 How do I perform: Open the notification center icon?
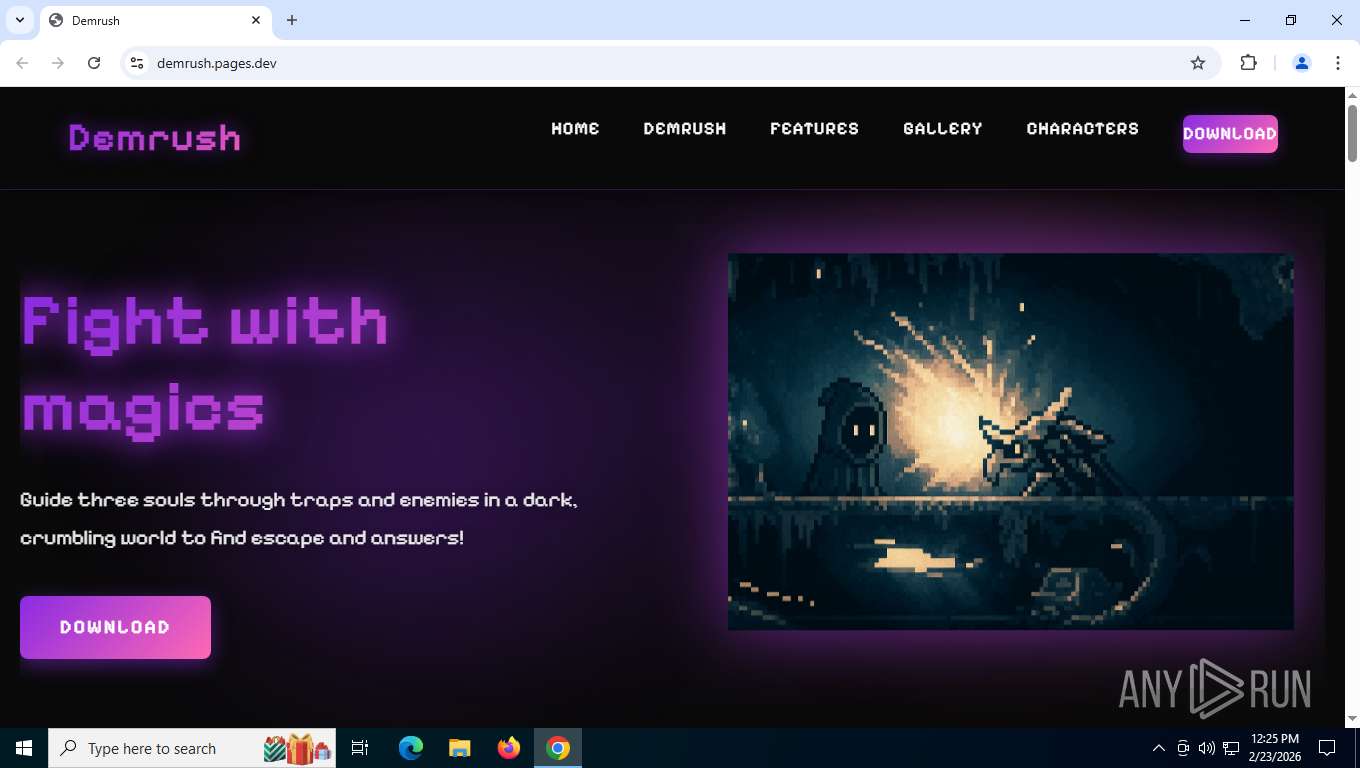pos(1327,748)
